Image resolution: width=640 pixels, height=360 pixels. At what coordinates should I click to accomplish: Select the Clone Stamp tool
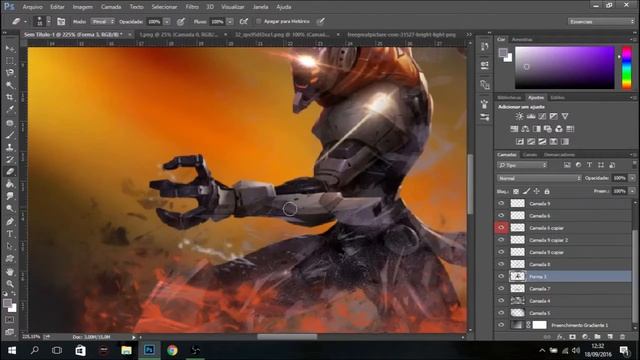point(10,147)
